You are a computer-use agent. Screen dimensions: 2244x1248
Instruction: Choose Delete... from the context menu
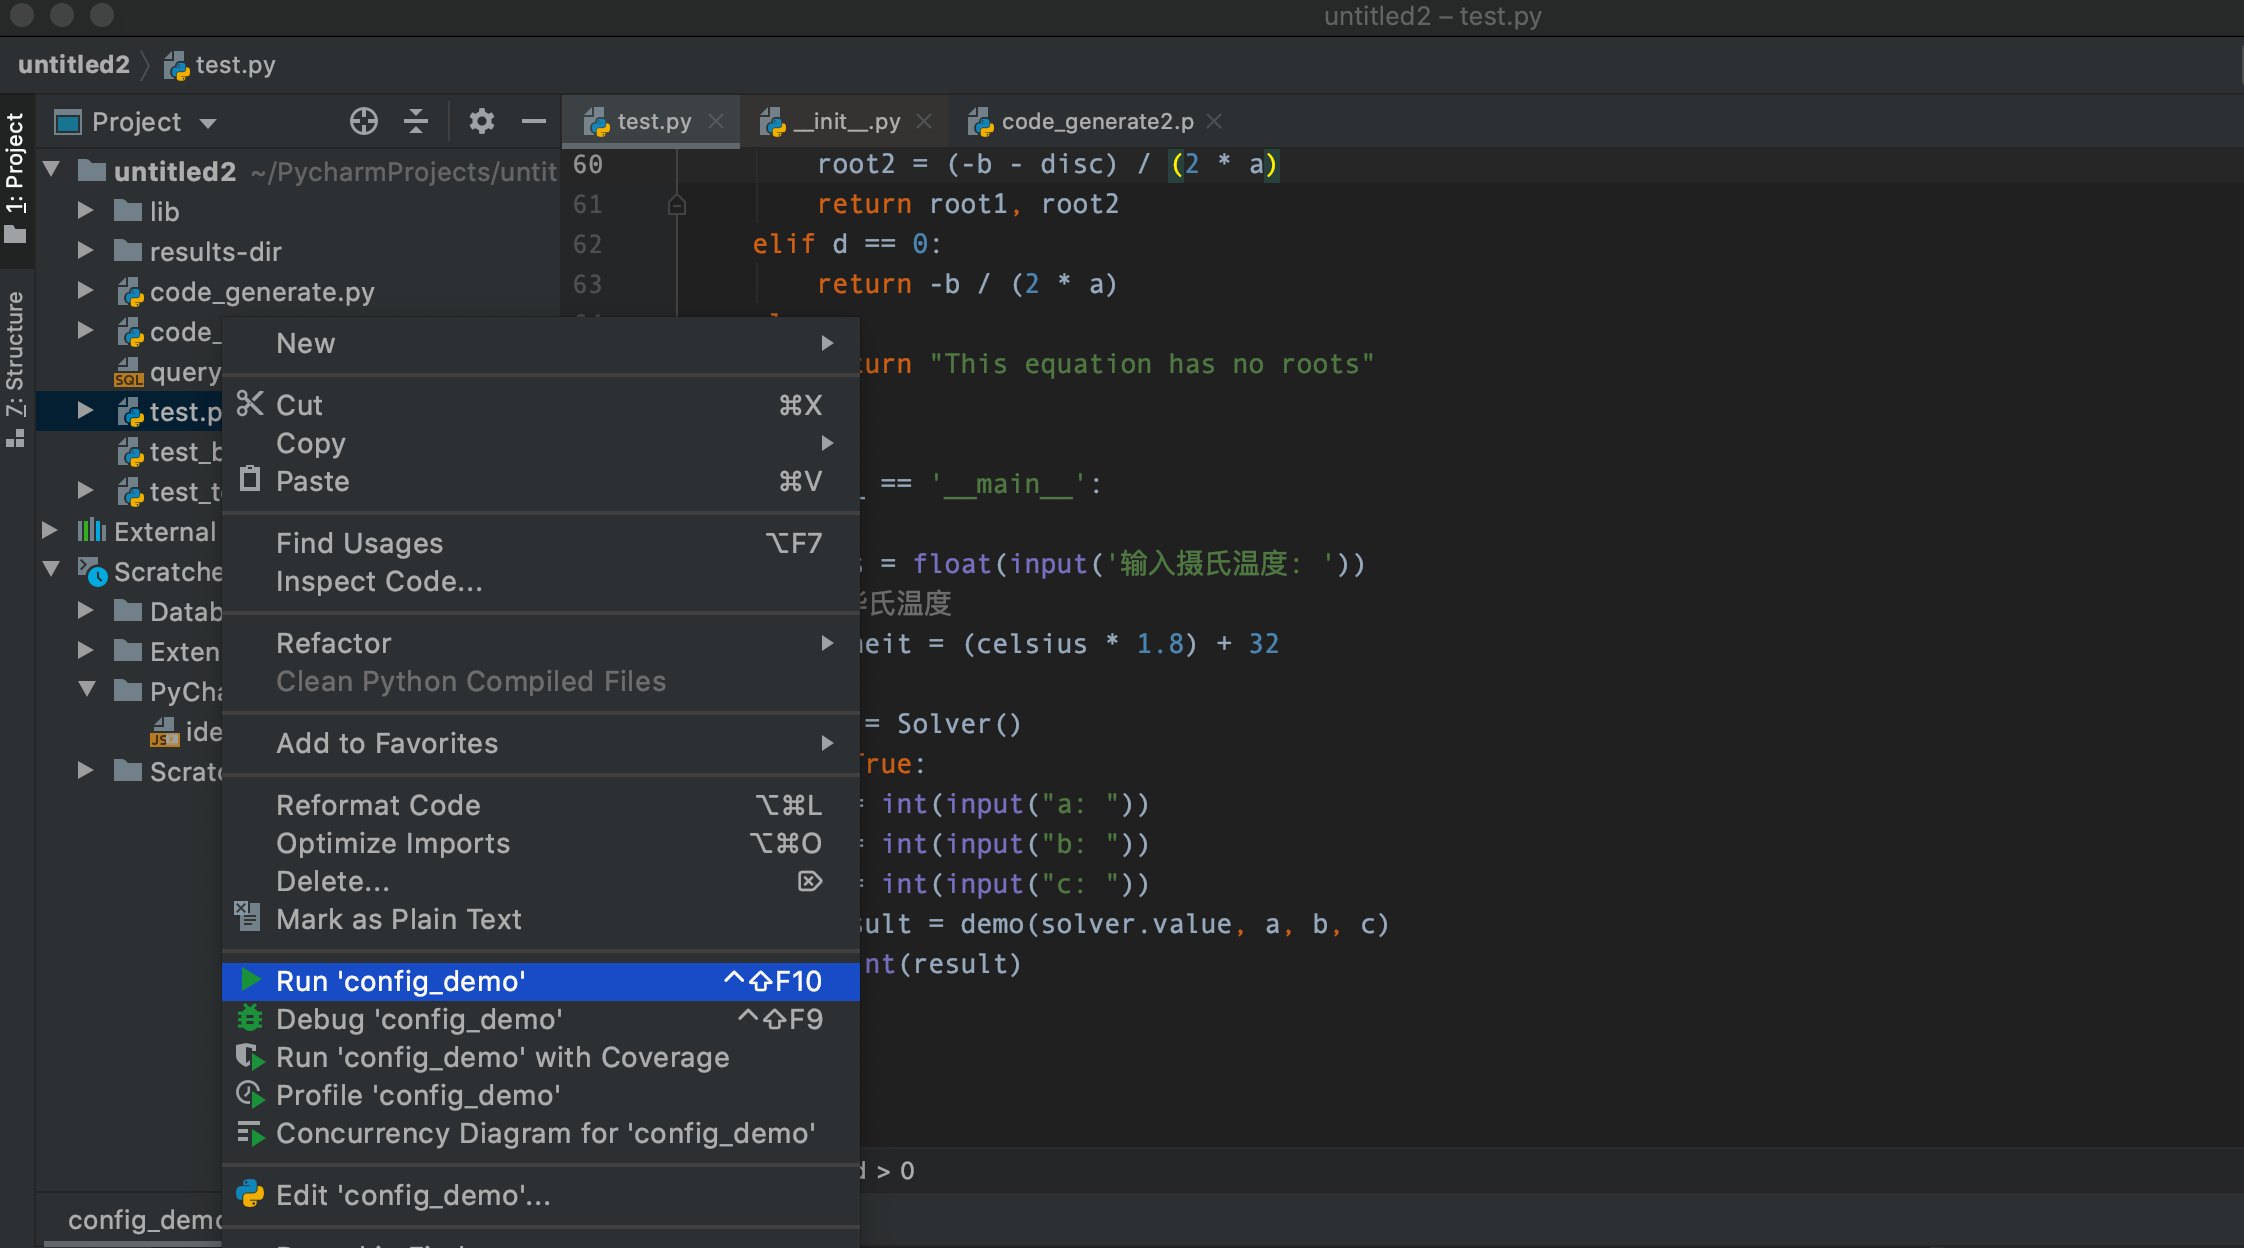coord(541,881)
